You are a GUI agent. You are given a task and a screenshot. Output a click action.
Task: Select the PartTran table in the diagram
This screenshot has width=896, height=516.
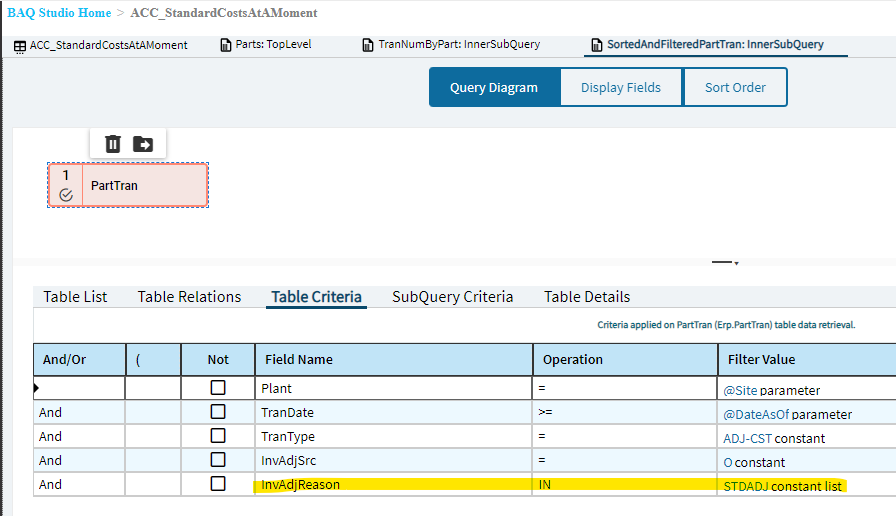144,186
